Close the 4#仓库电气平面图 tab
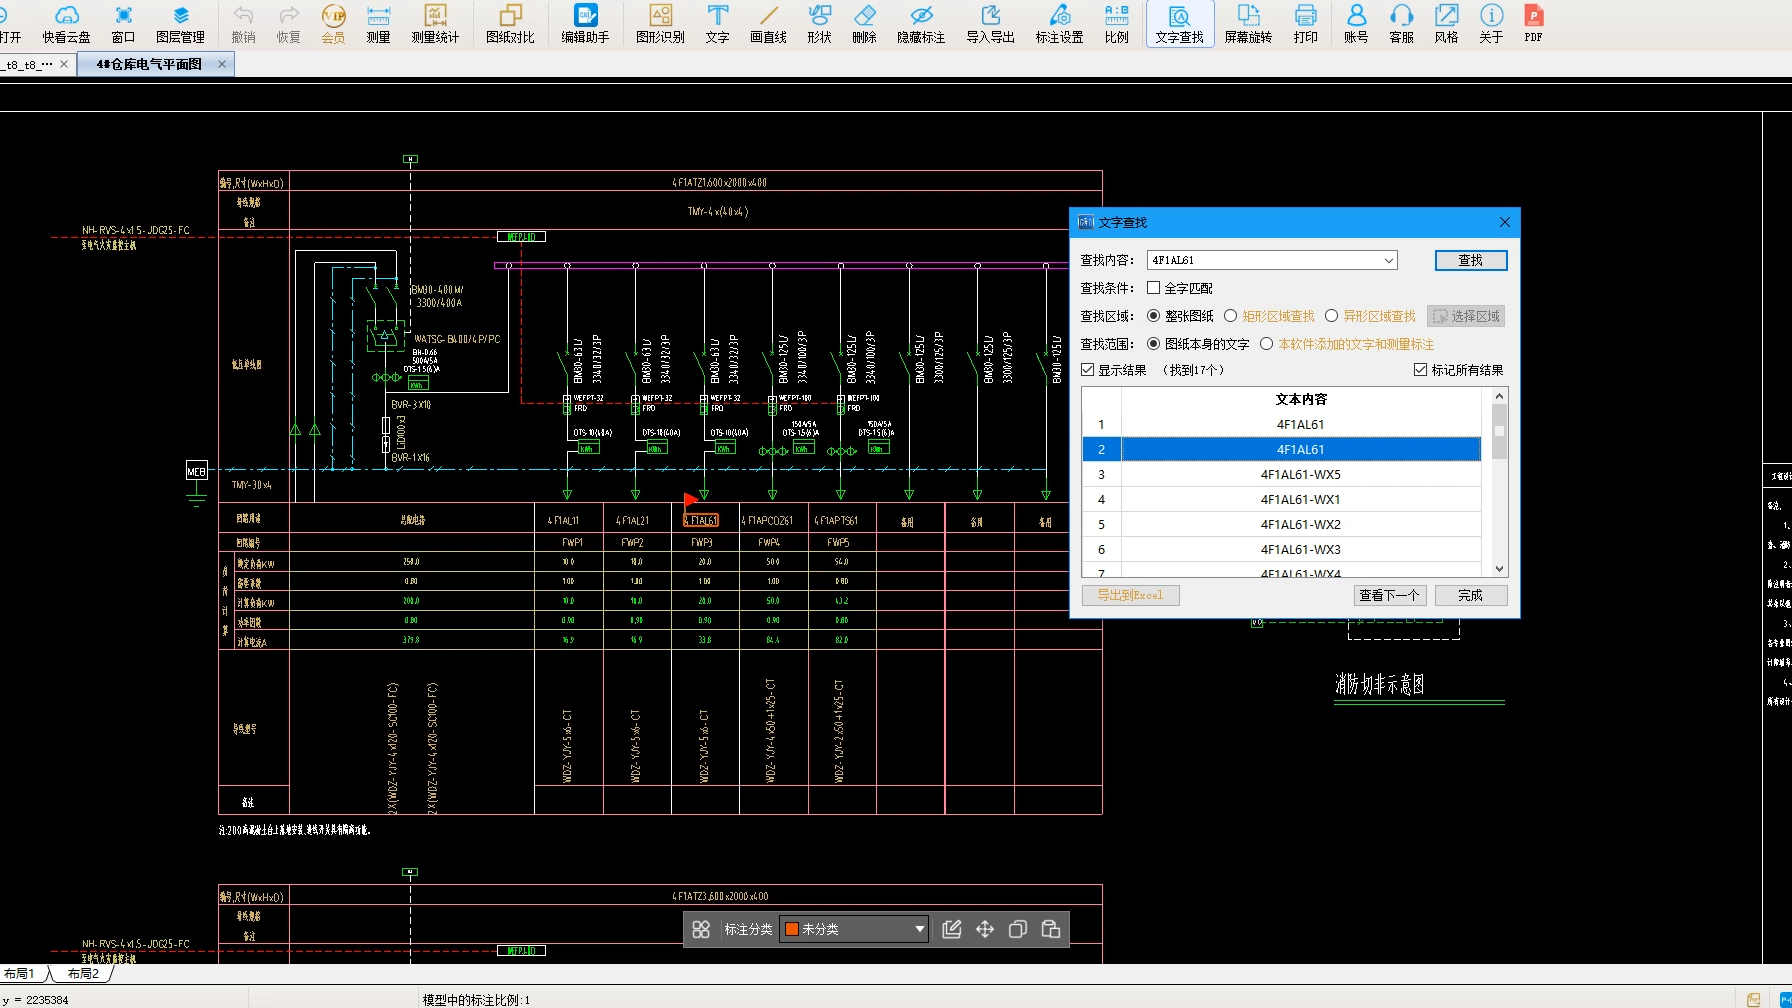The image size is (1792, 1008). 222,64
